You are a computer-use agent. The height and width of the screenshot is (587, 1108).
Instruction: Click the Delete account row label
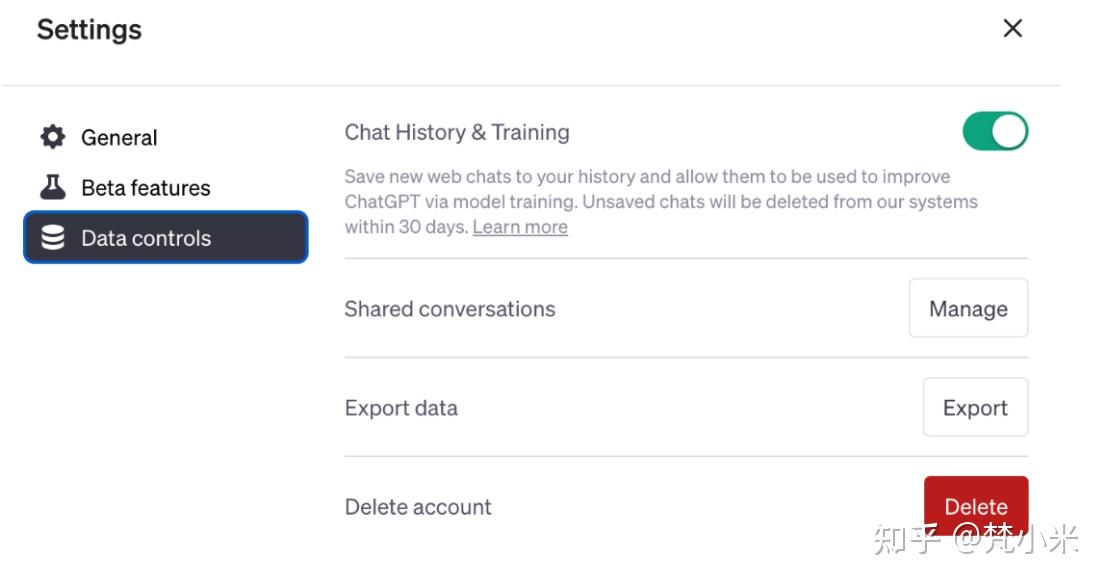(x=418, y=506)
